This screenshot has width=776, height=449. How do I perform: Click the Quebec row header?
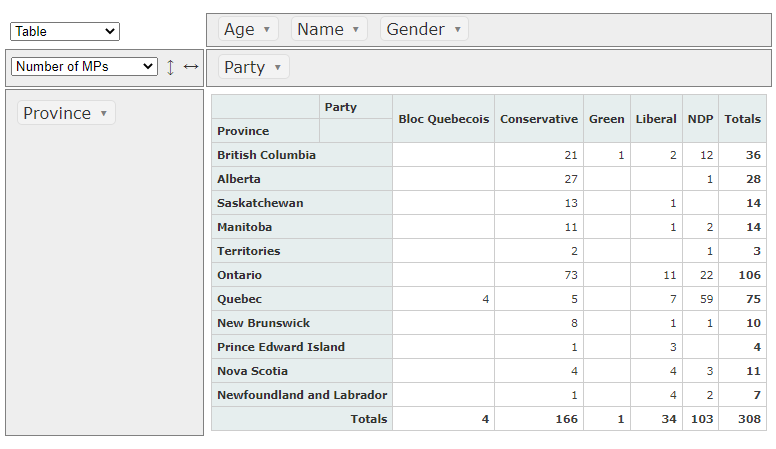[x=302, y=299]
